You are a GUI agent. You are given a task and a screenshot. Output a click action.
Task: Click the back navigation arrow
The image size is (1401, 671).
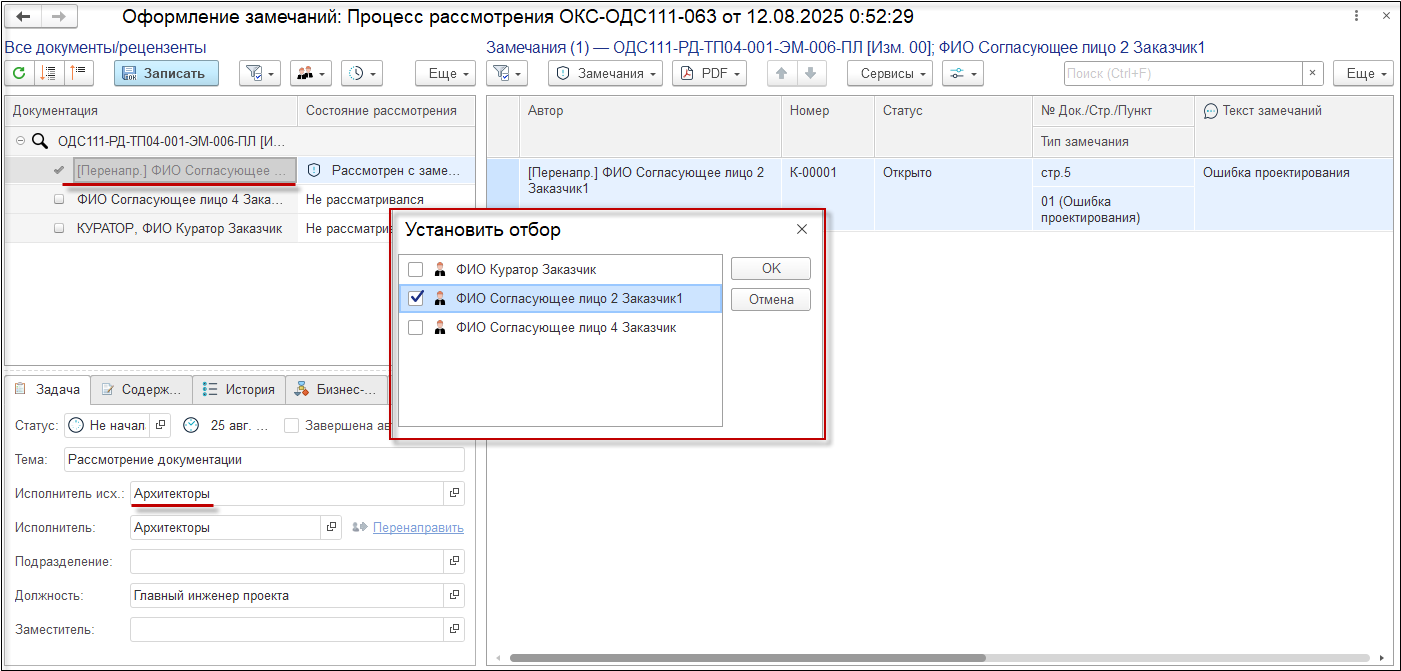click(23, 17)
